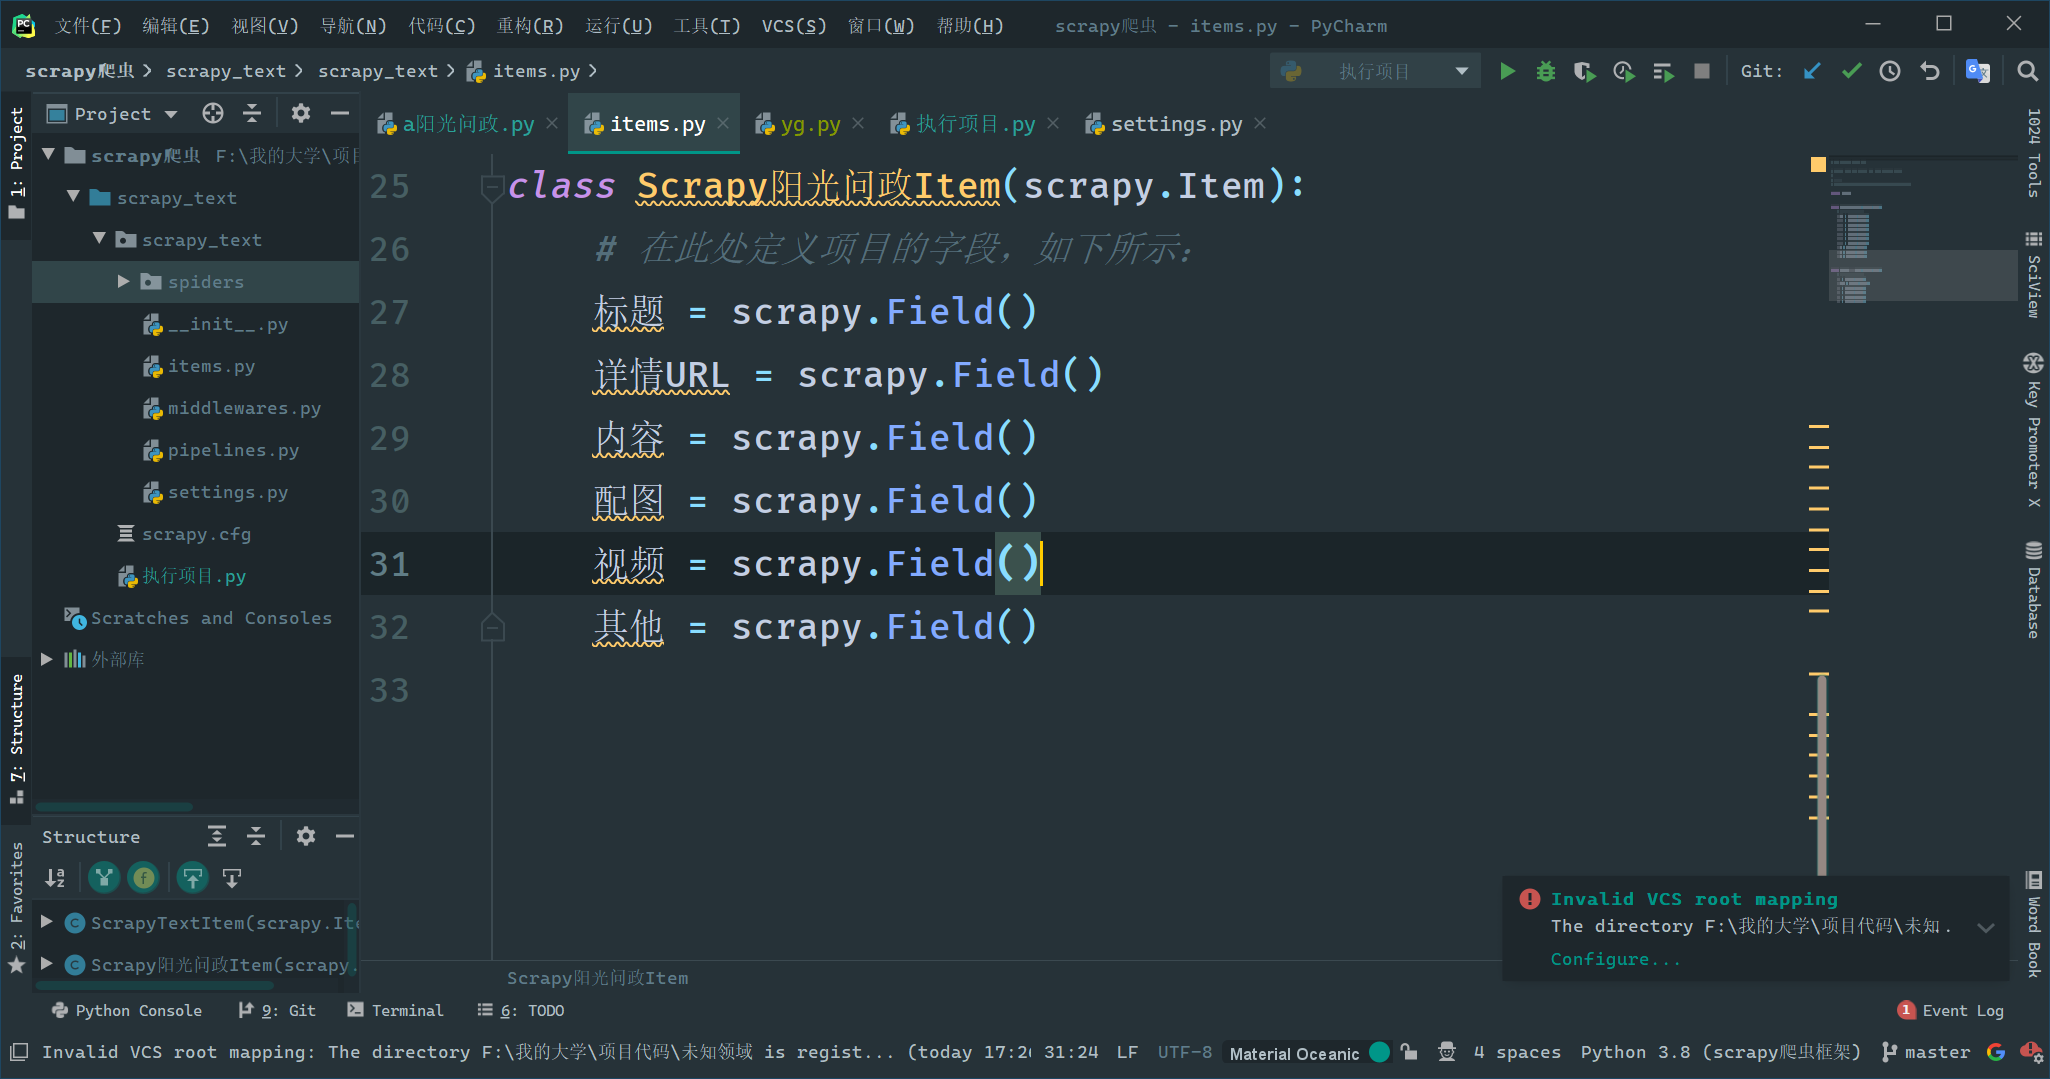Image resolution: width=2050 pixels, height=1079 pixels.
Task: Run with coverage shield icon
Action: pyautogui.click(x=1584, y=71)
